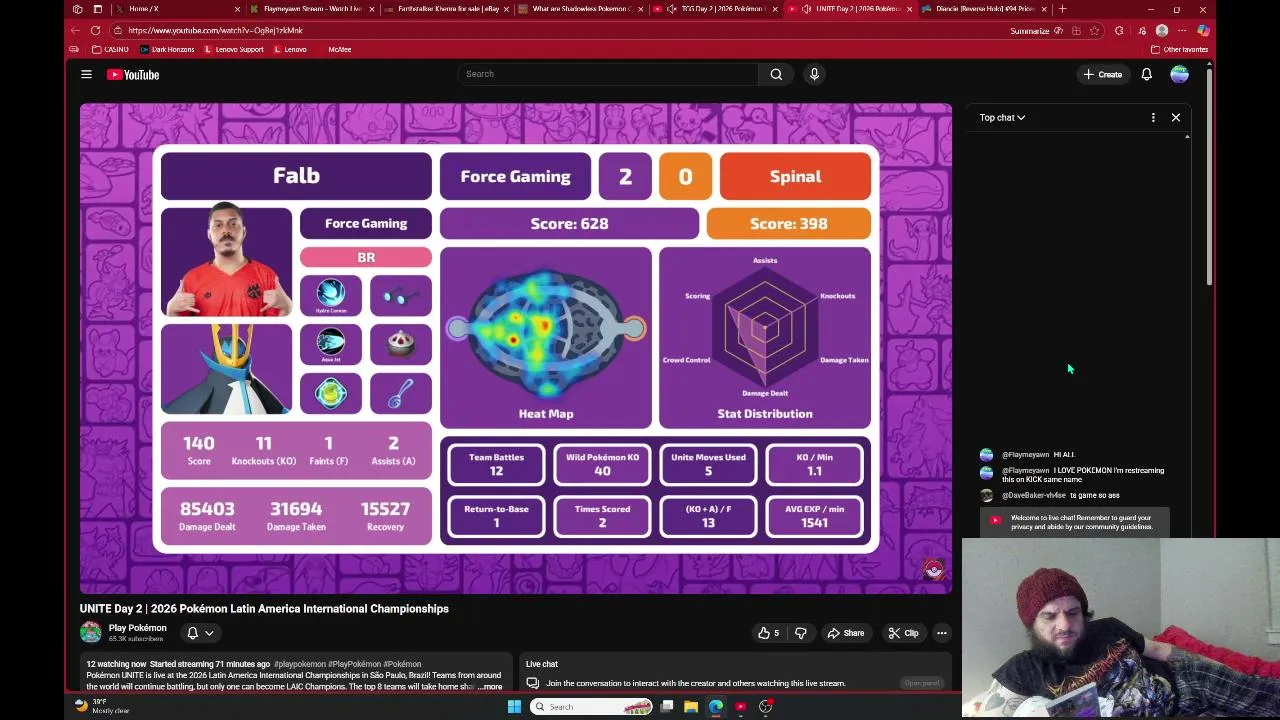Click the Windows taskbar search box

point(590,707)
